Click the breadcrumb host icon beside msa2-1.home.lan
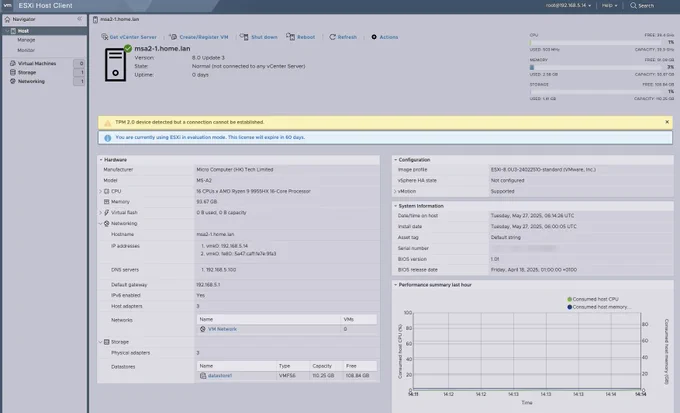 point(95,20)
